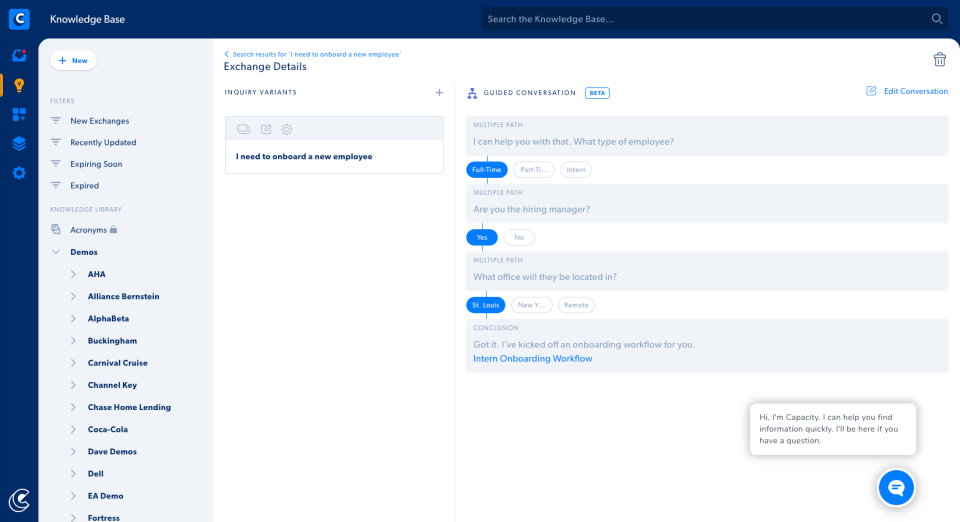Open the inbox icon with red notification
Image resolution: width=960 pixels, height=522 pixels.
[19, 56]
